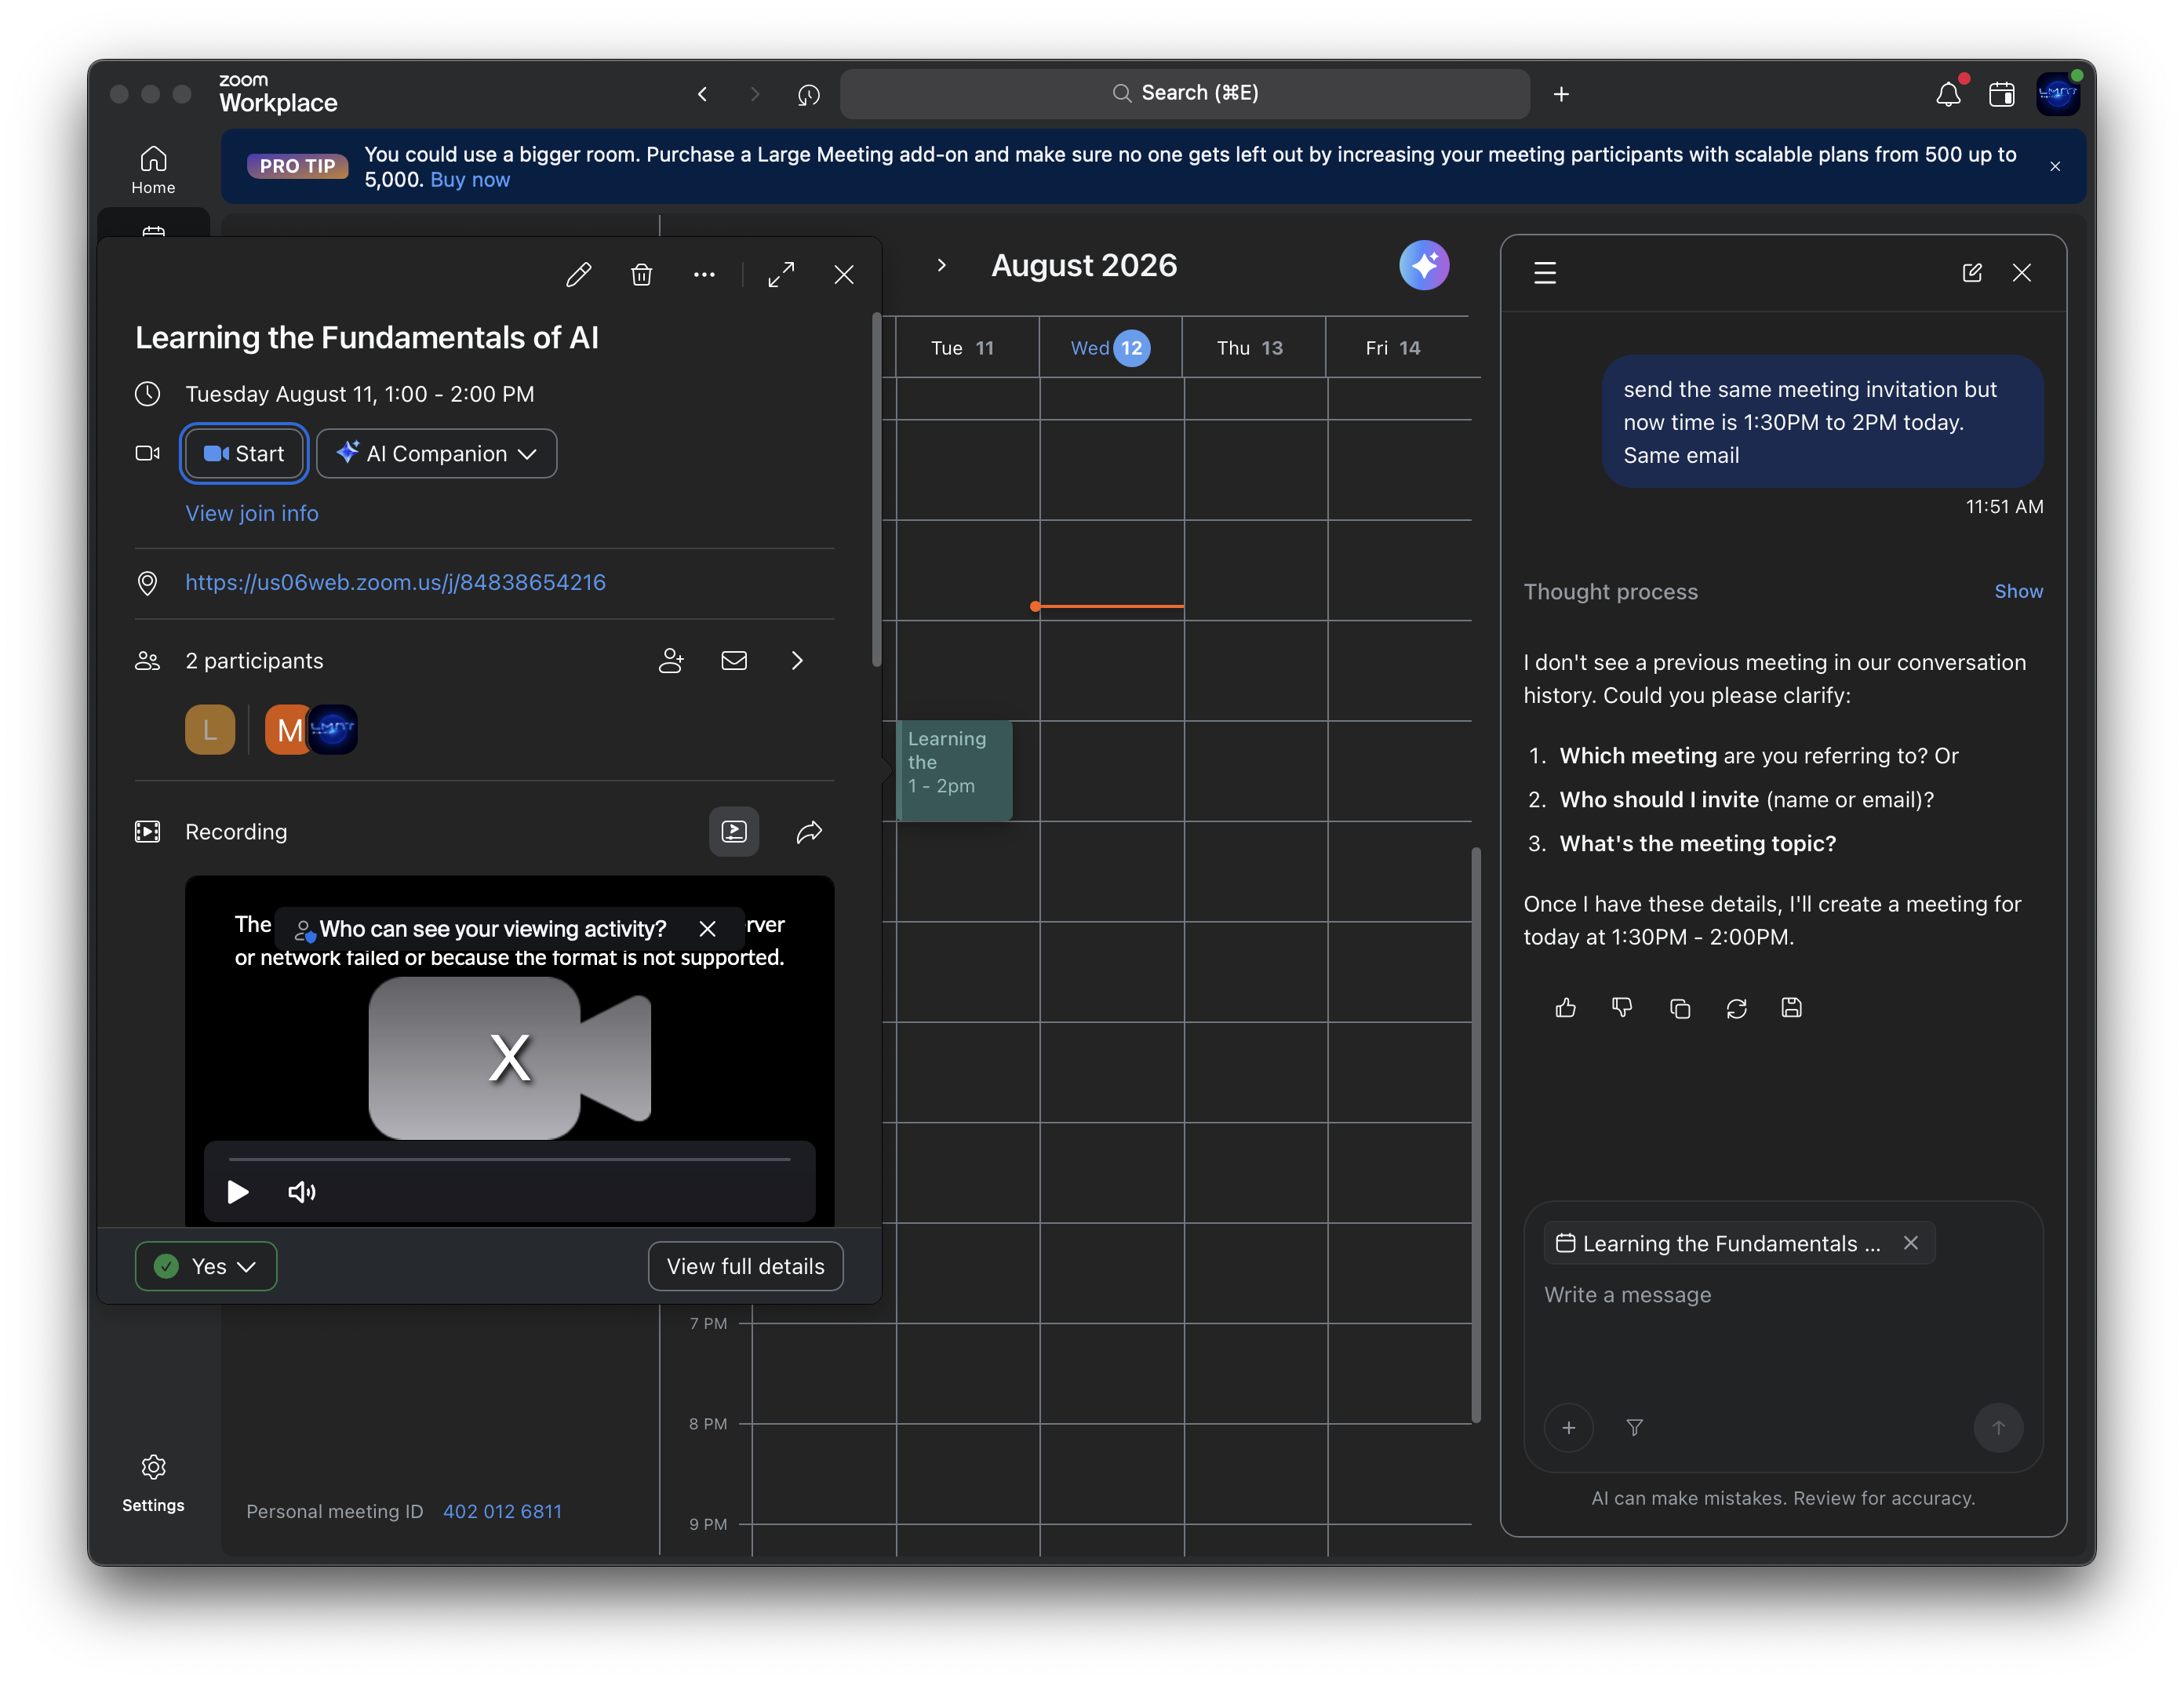Open the Yes RSVP dropdown

coord(206,1266)
